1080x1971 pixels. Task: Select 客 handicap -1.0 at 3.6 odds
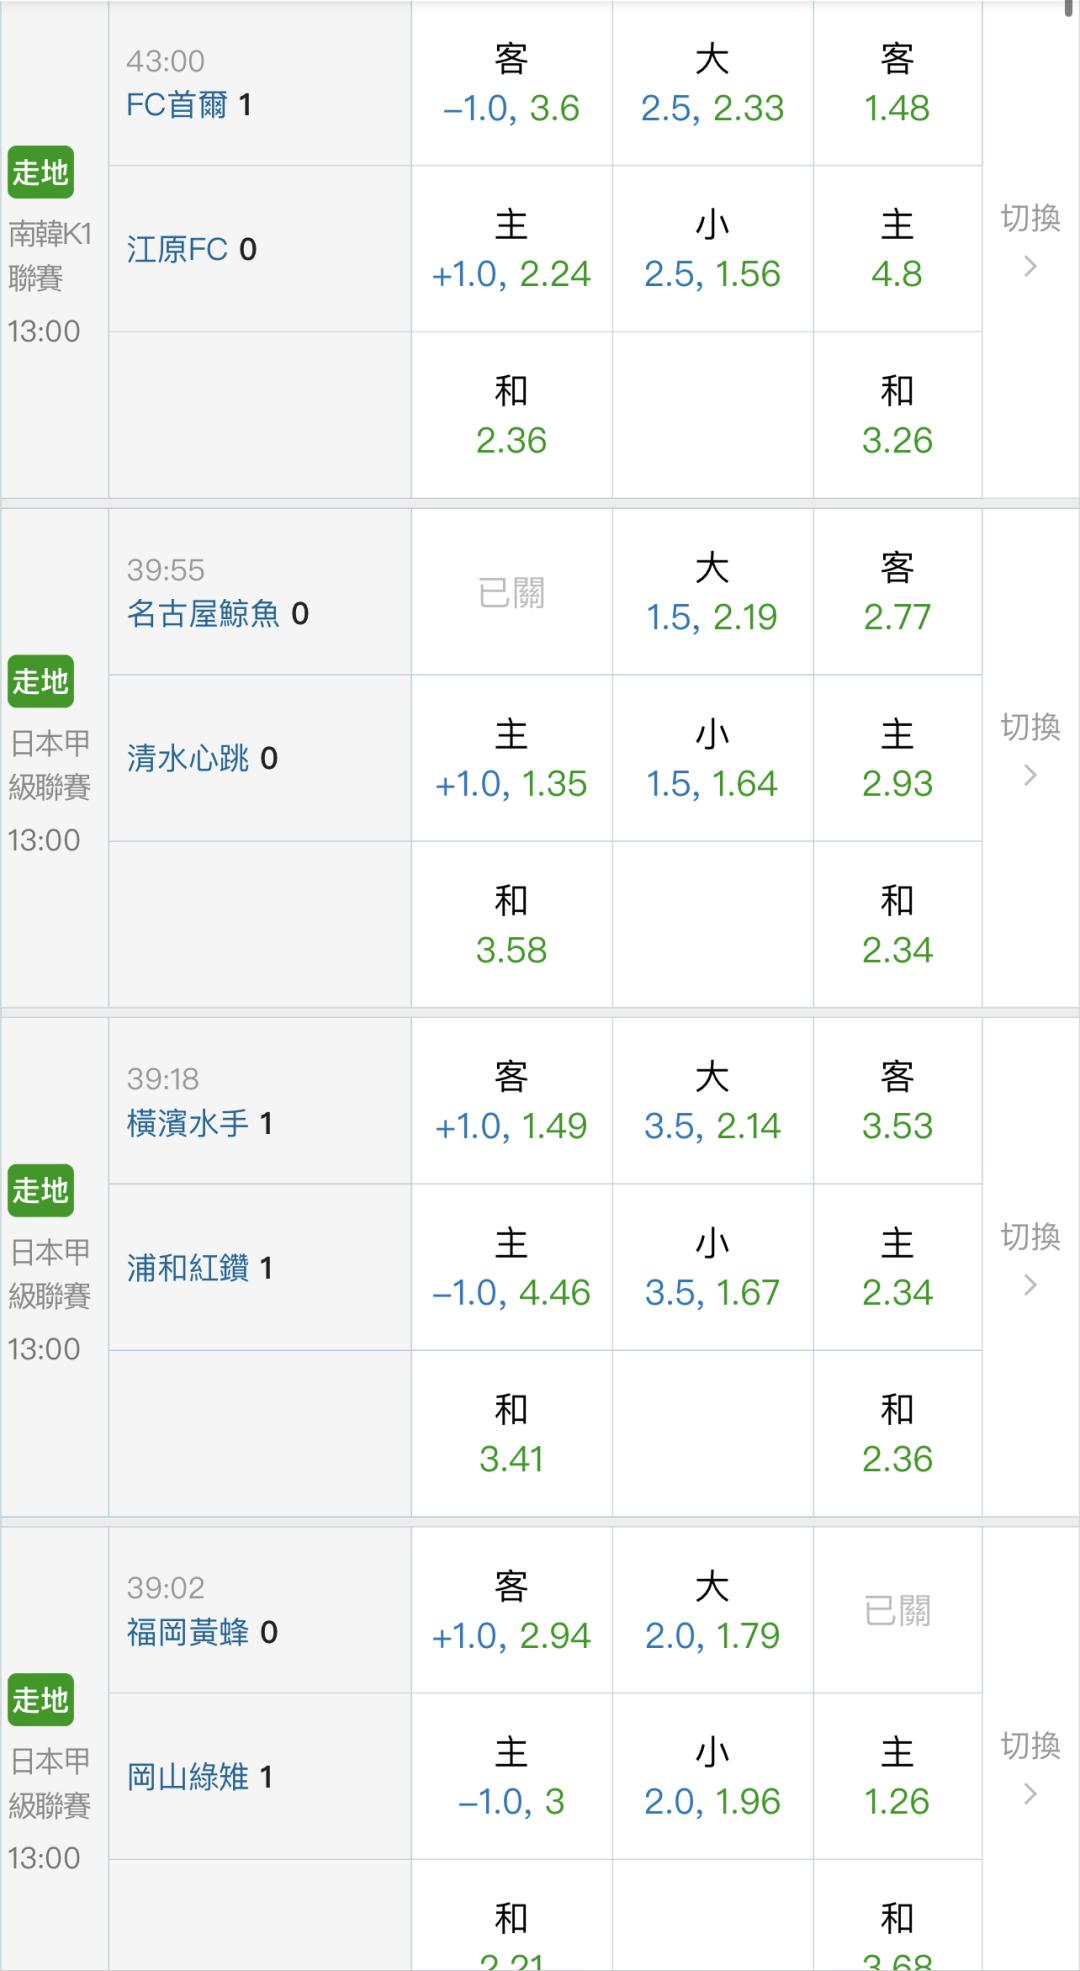[511, 84]
